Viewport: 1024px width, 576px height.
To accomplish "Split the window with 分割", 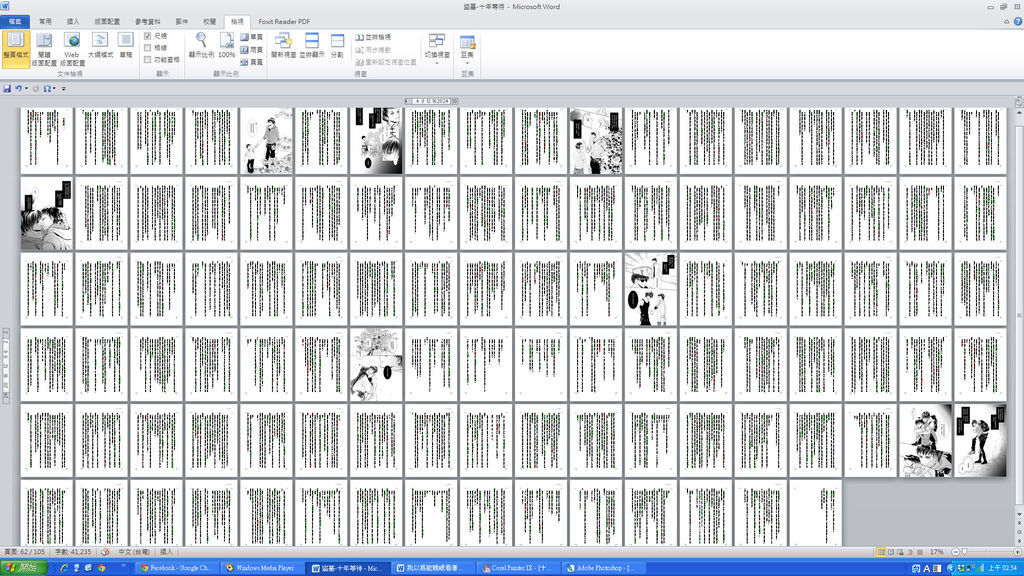I will [x=337, y=46].
